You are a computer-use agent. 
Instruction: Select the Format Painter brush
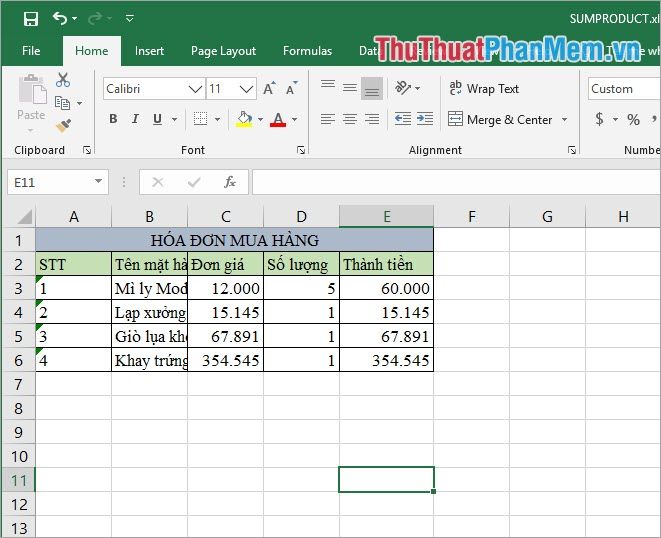point(63,126)
